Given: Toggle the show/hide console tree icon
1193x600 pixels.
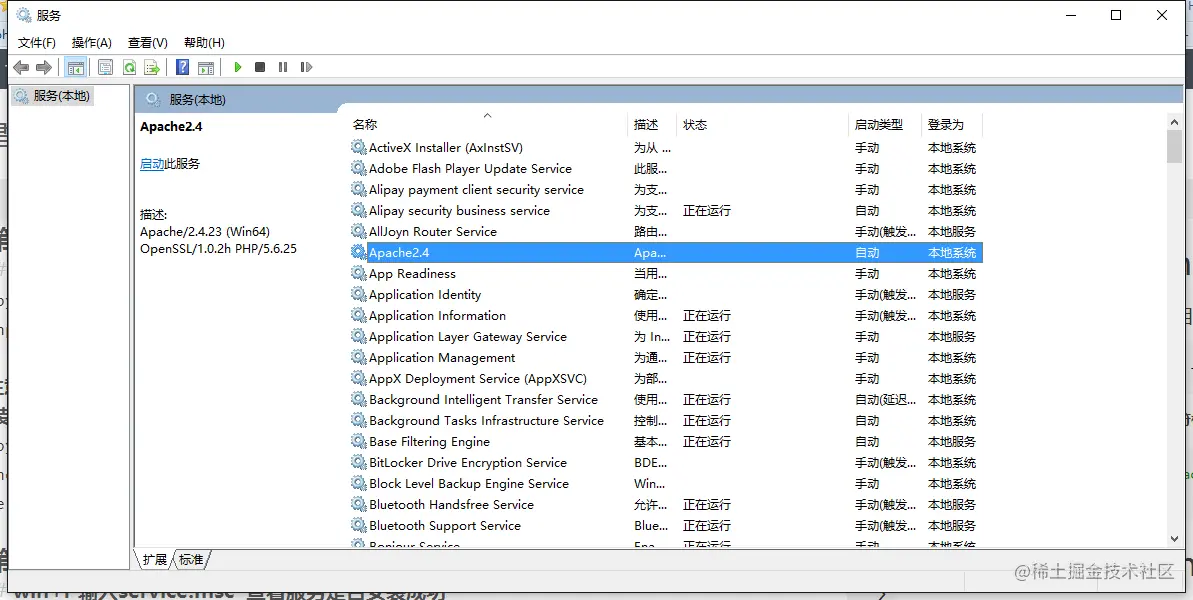Looking at the screenshot, I should click(x=75, y=68).
